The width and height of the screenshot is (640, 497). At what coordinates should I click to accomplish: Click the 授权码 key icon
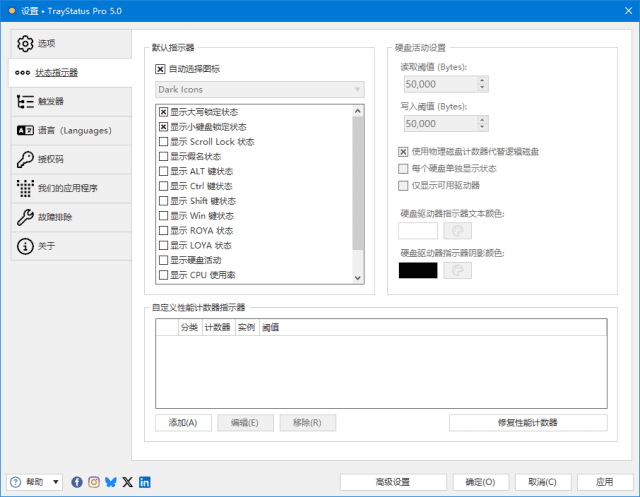[x=25, y=160]
